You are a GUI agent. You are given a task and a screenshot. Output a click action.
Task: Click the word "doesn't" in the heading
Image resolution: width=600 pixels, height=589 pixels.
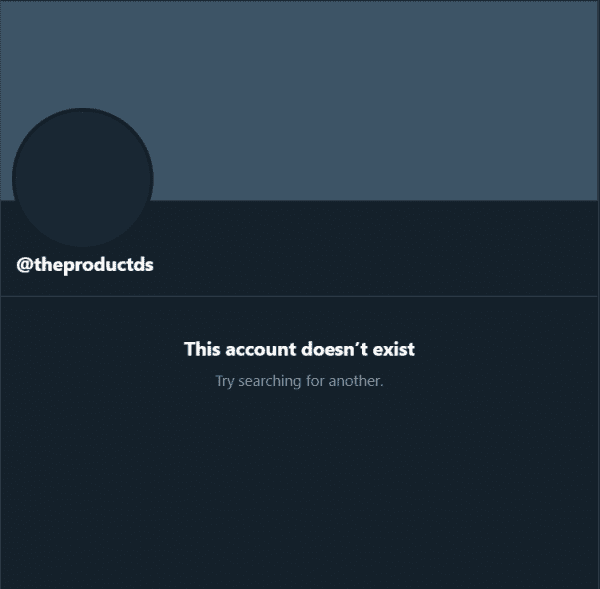click(x=334, y=349)
